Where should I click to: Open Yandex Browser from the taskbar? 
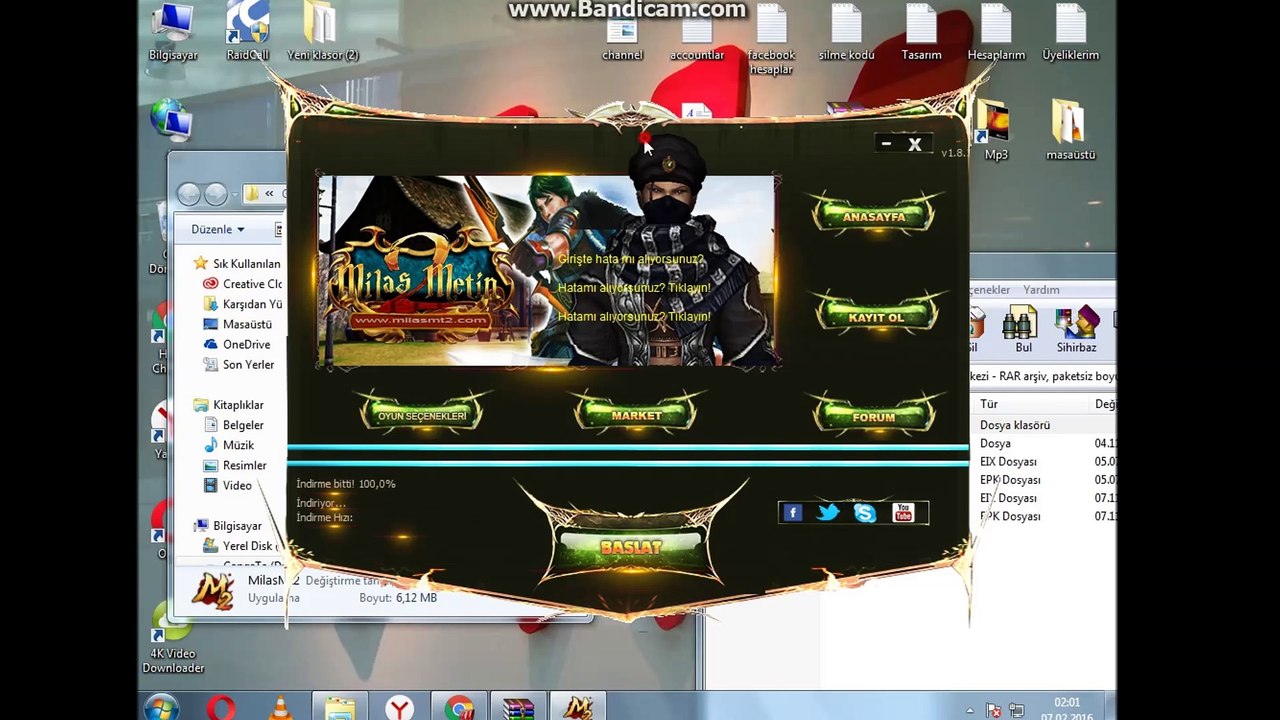[x=400, y=708]
